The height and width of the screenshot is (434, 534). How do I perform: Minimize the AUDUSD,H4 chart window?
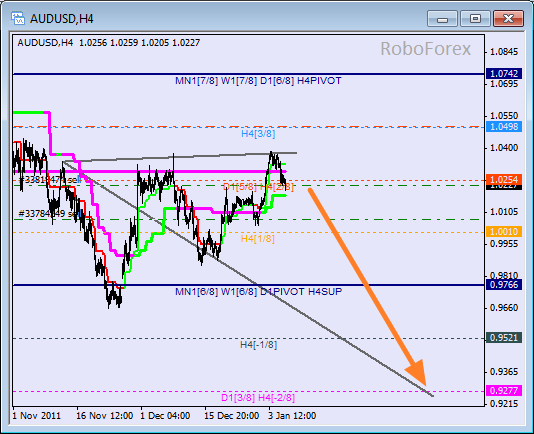[x=442, y=18]
